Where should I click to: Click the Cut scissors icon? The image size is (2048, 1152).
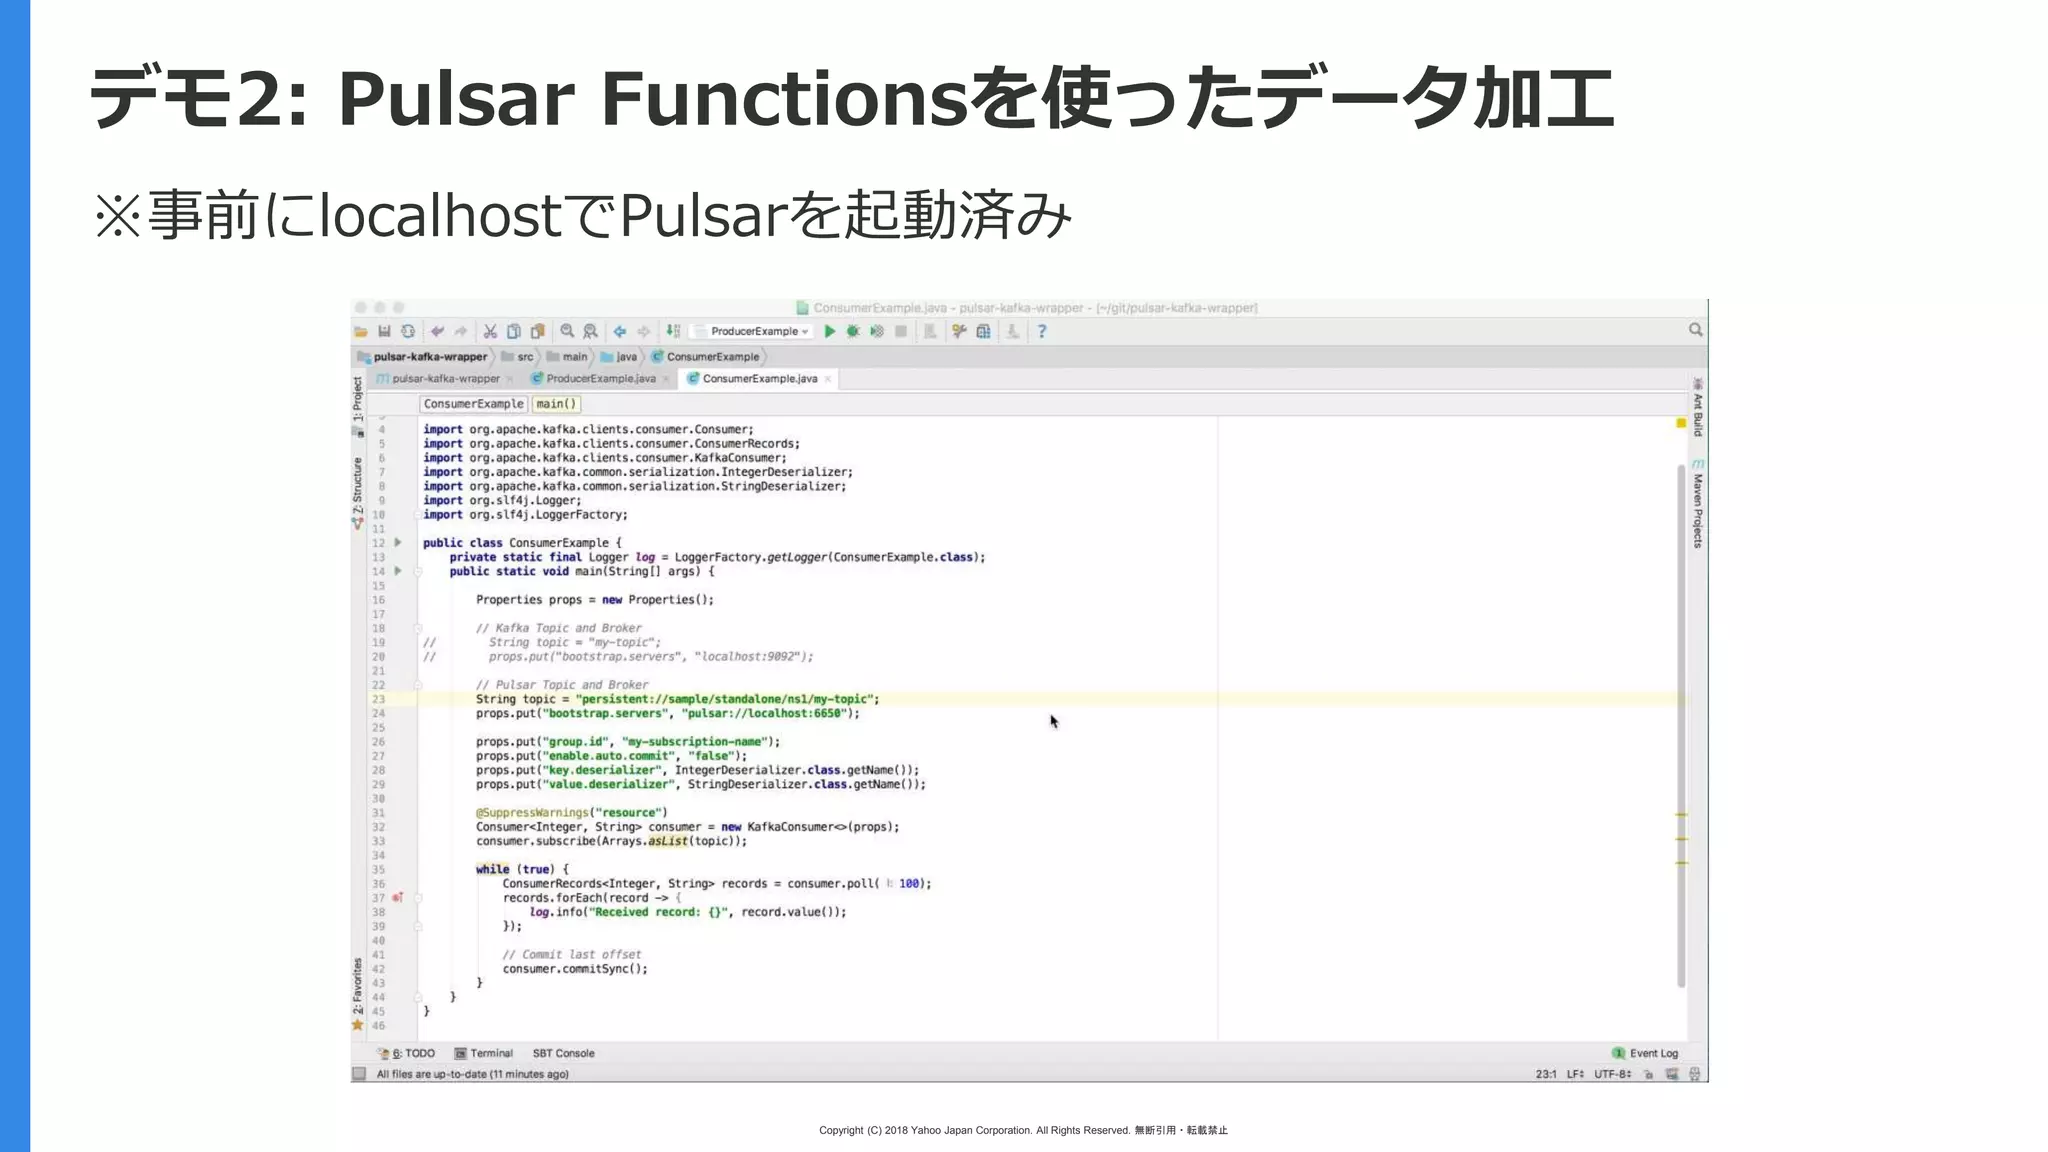tap(490, 331)
